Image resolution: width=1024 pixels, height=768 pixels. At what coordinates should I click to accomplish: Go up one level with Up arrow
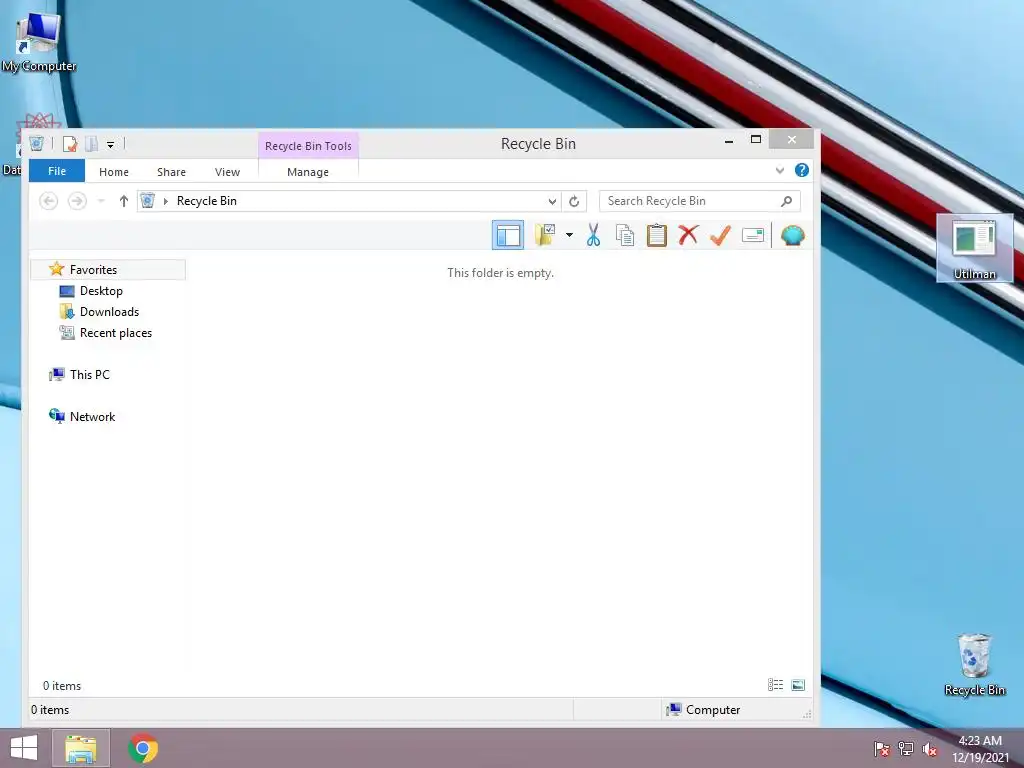[123, 201]
